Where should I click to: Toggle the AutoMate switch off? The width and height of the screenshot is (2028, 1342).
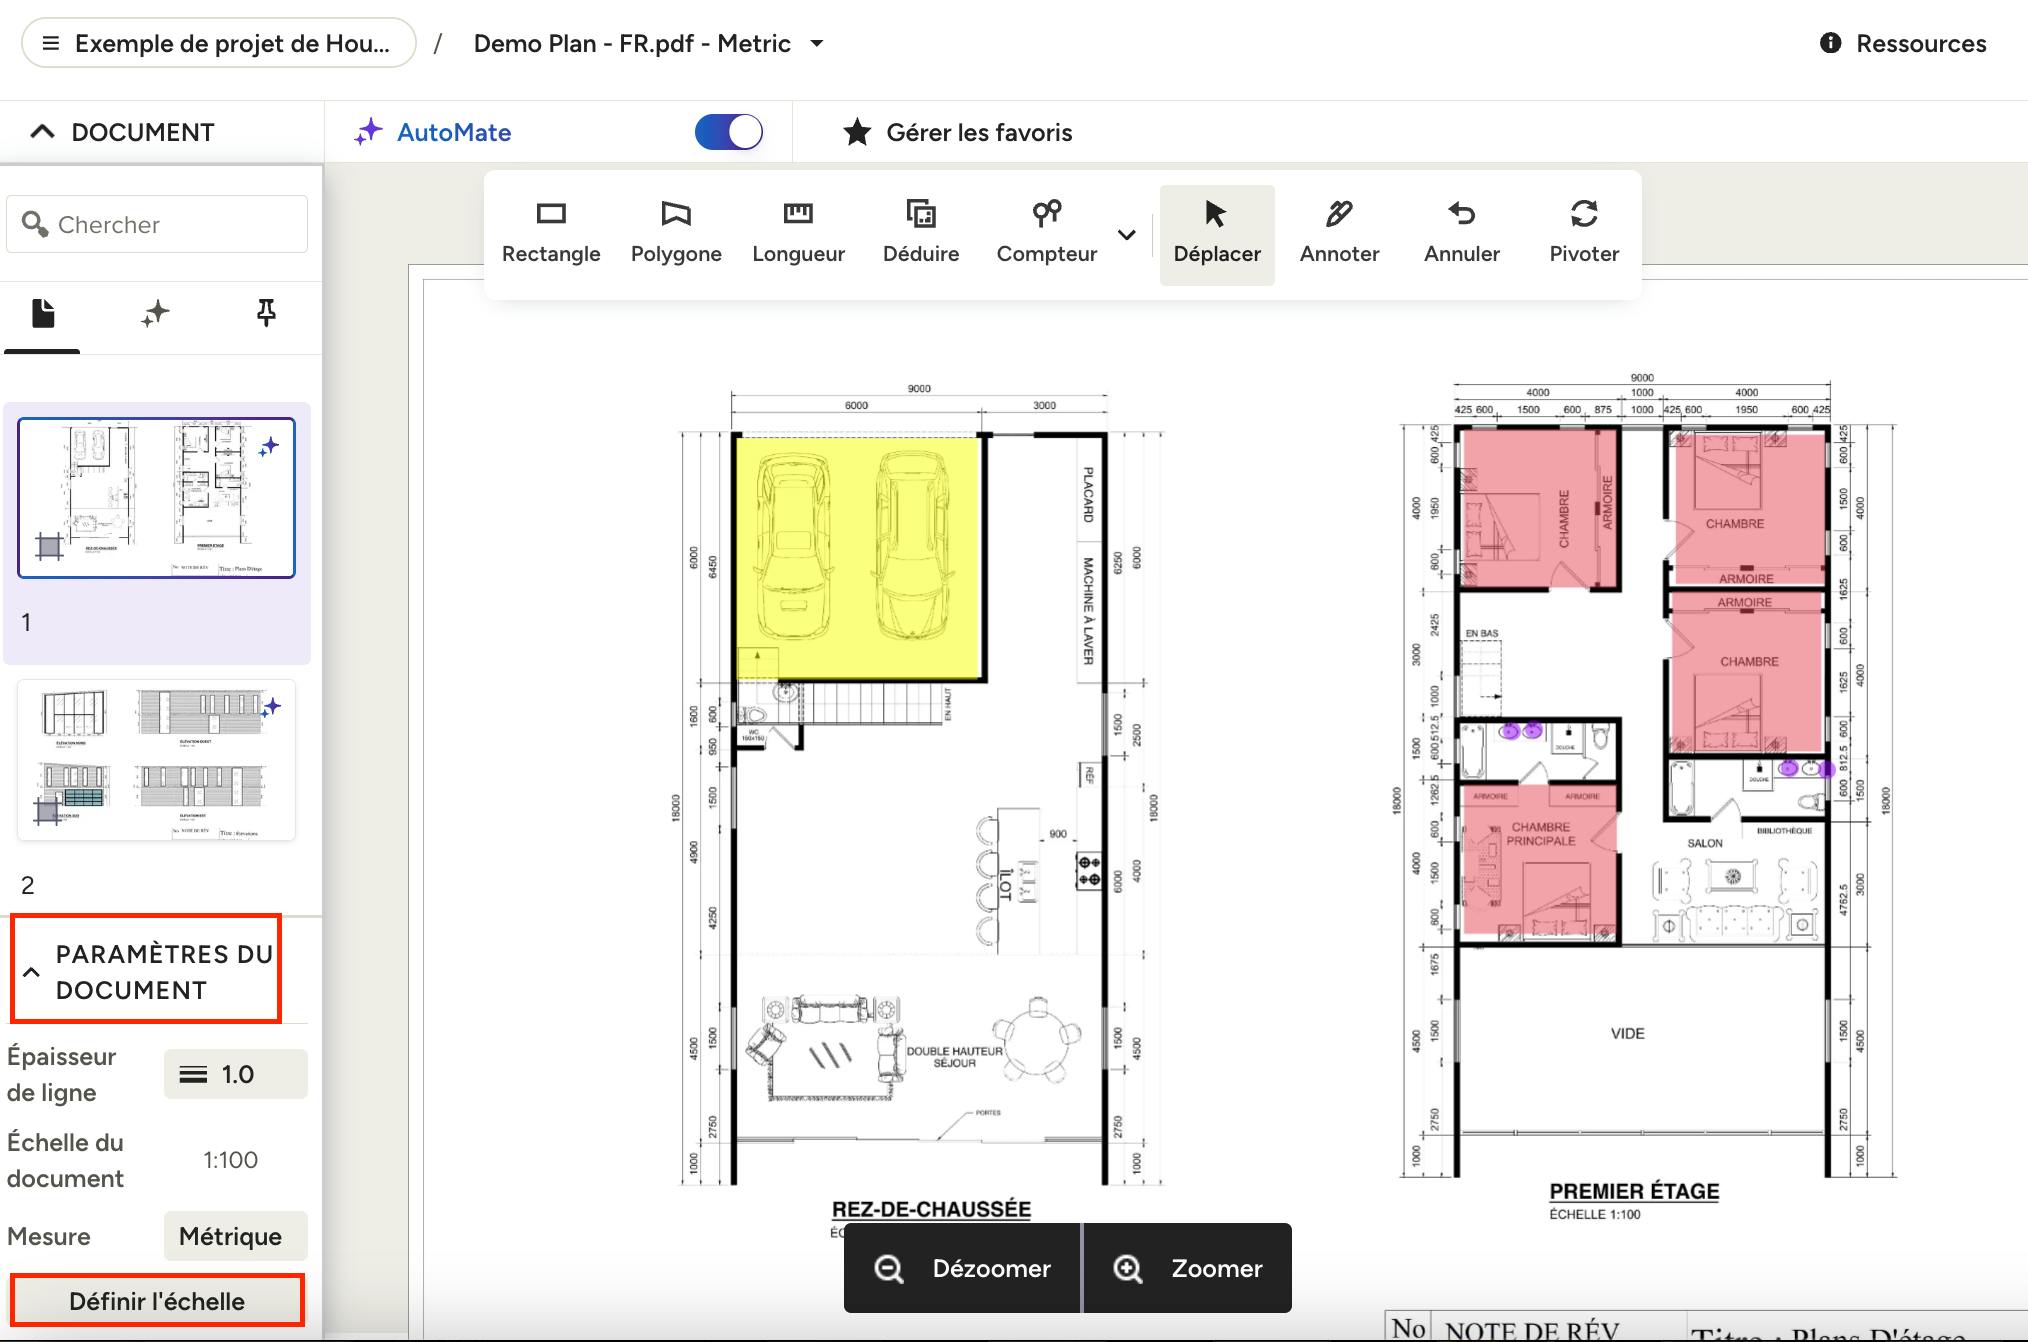[729, 132]
